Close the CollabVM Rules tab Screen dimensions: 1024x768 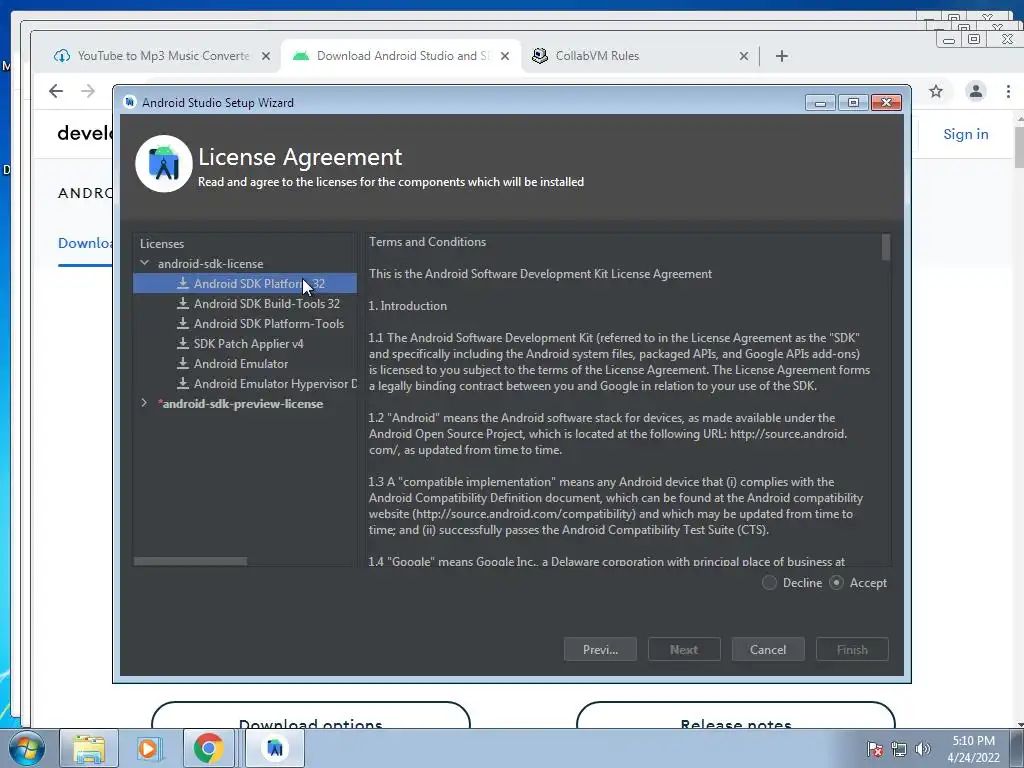(743, 56)
